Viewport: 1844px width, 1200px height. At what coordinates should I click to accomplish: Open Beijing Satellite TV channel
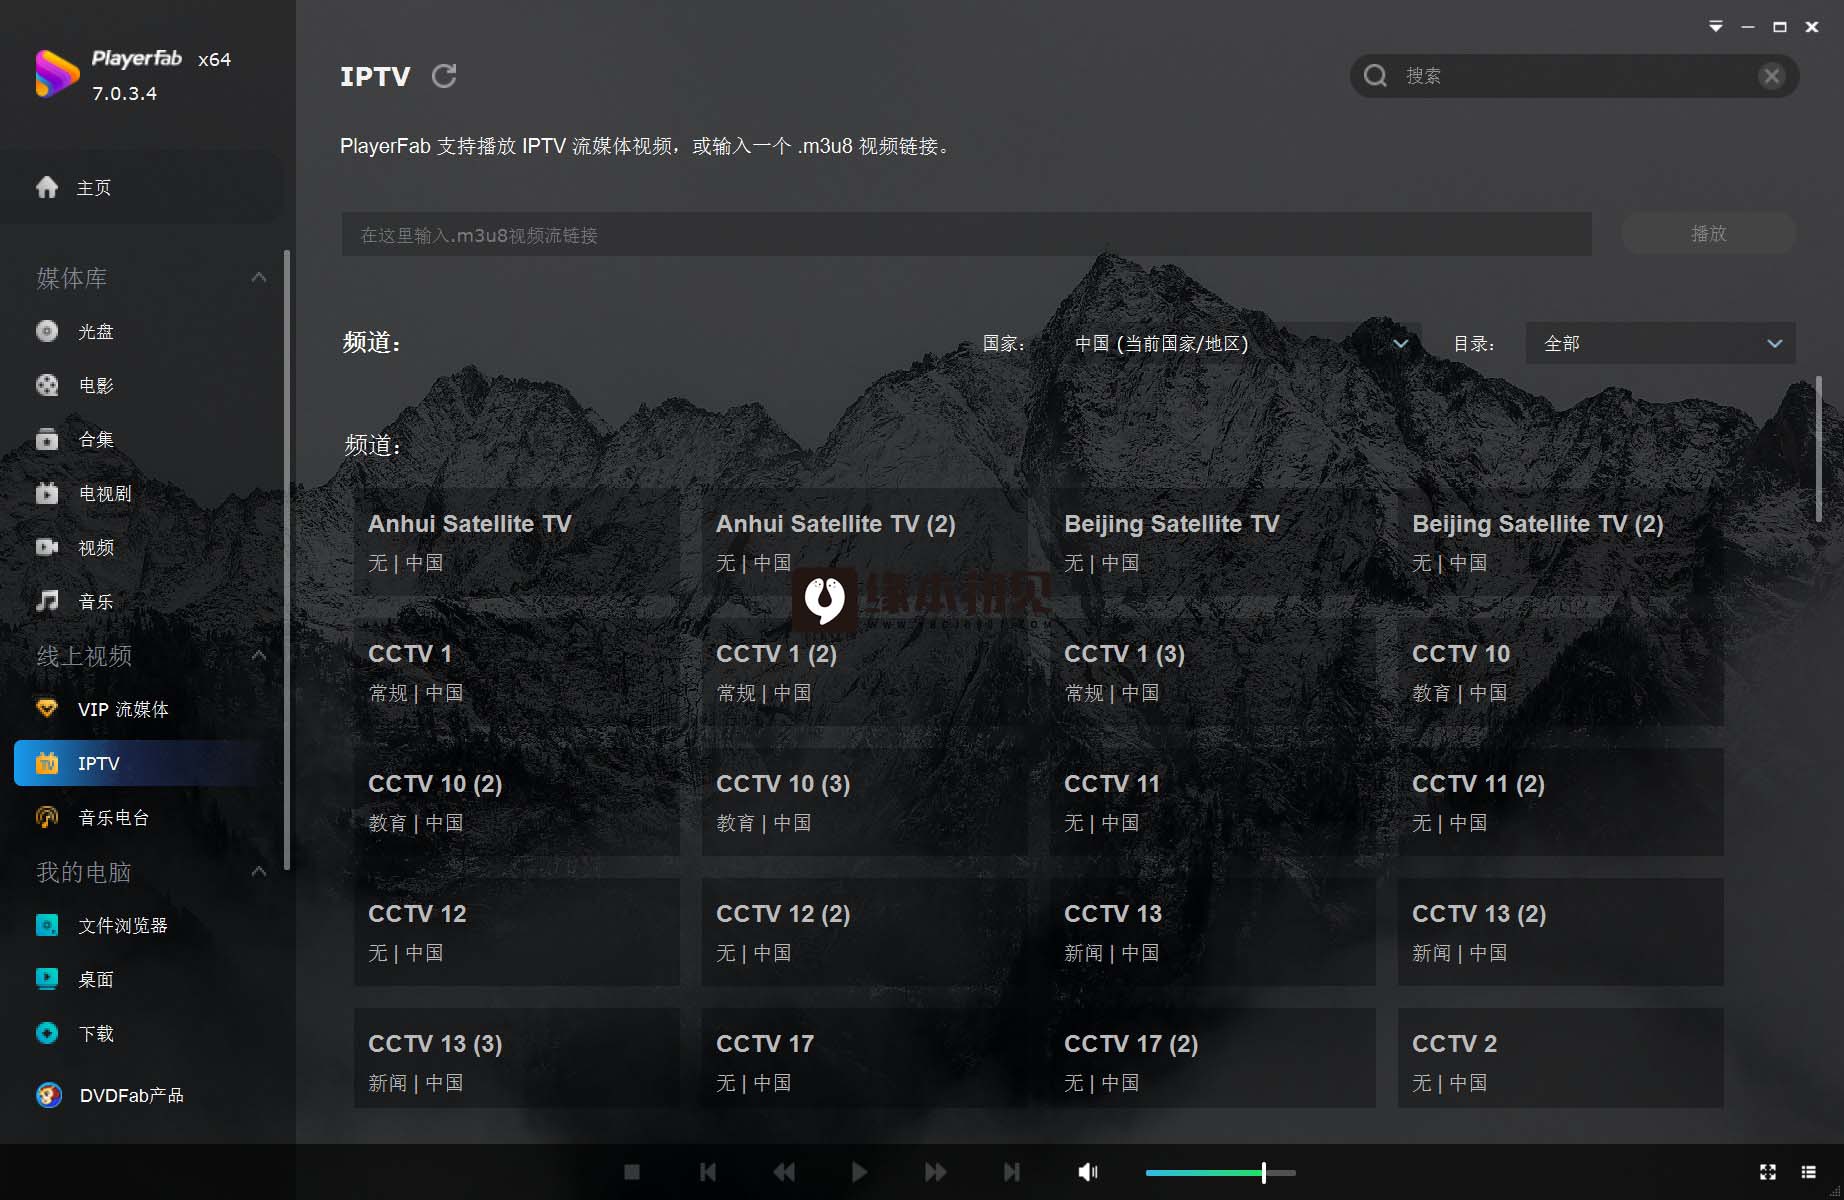(1213, 542)
